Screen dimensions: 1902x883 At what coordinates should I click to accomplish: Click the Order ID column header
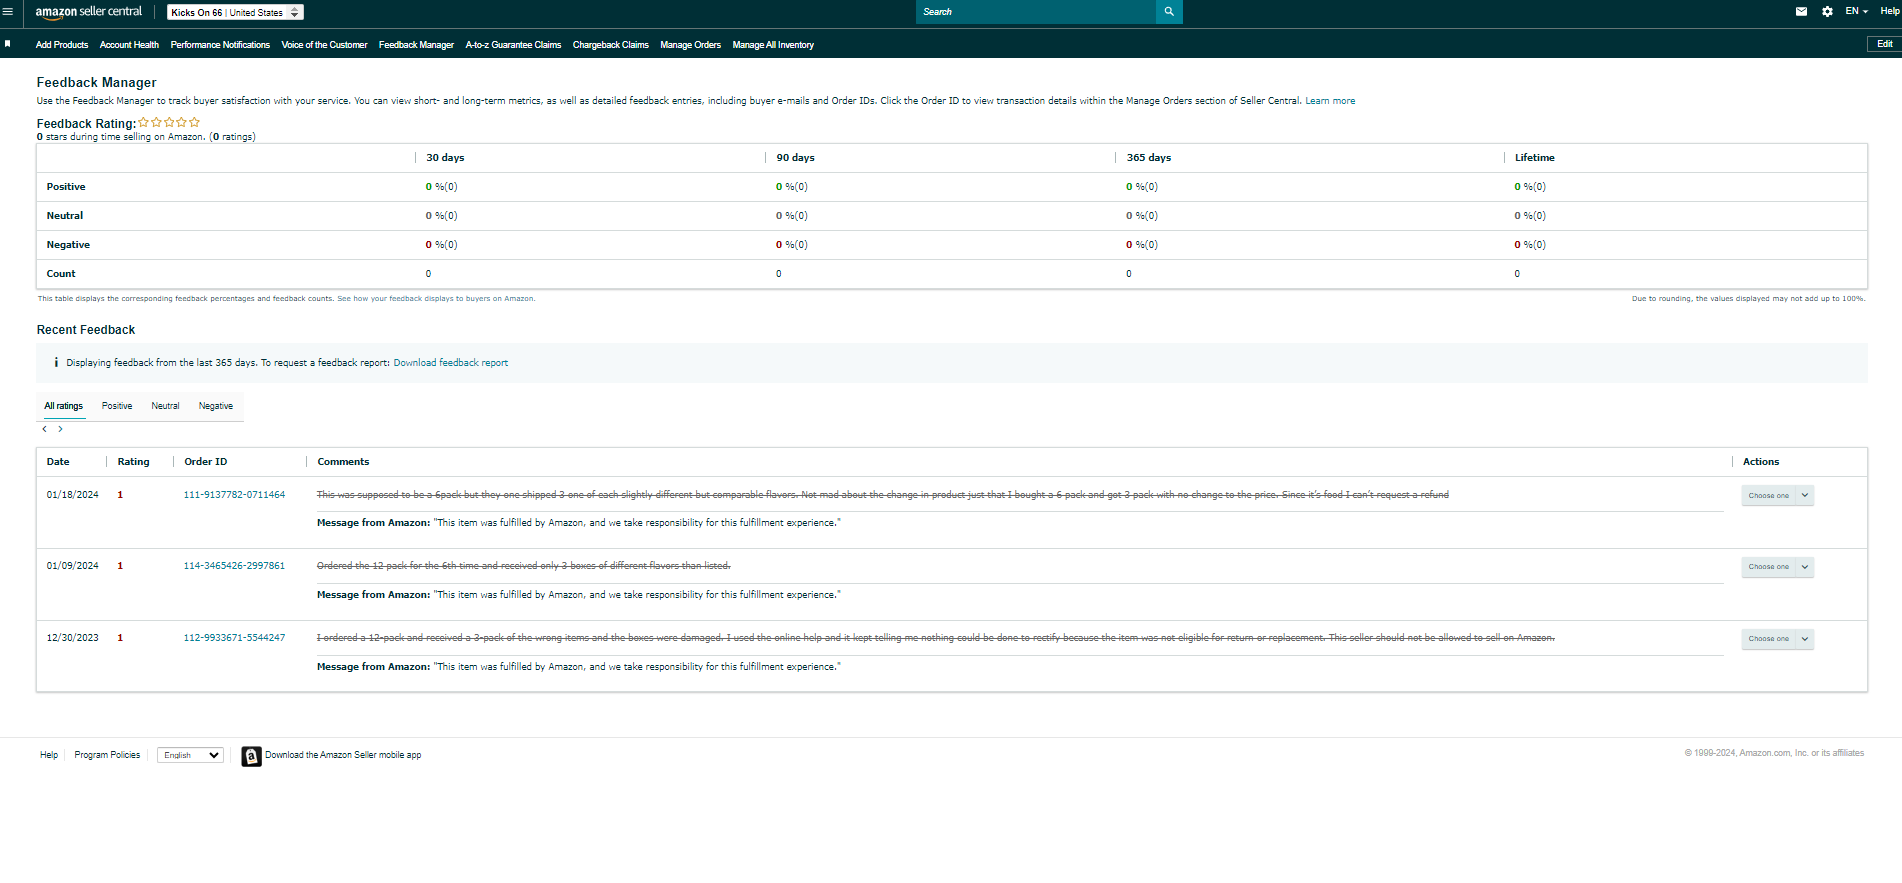205,462
